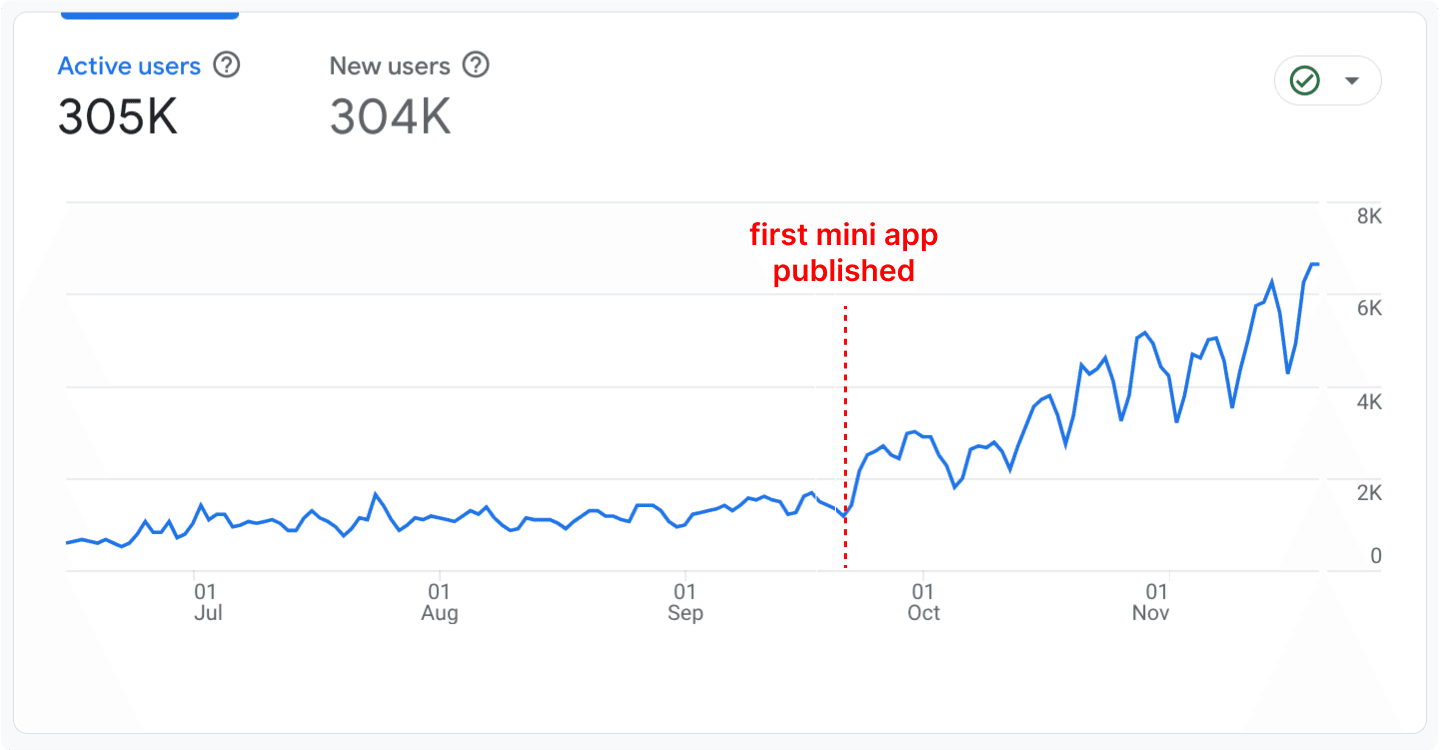Expand the data quality dropdown arrow
This screenshot has width=1440, height=750.
click(1352, 81)
